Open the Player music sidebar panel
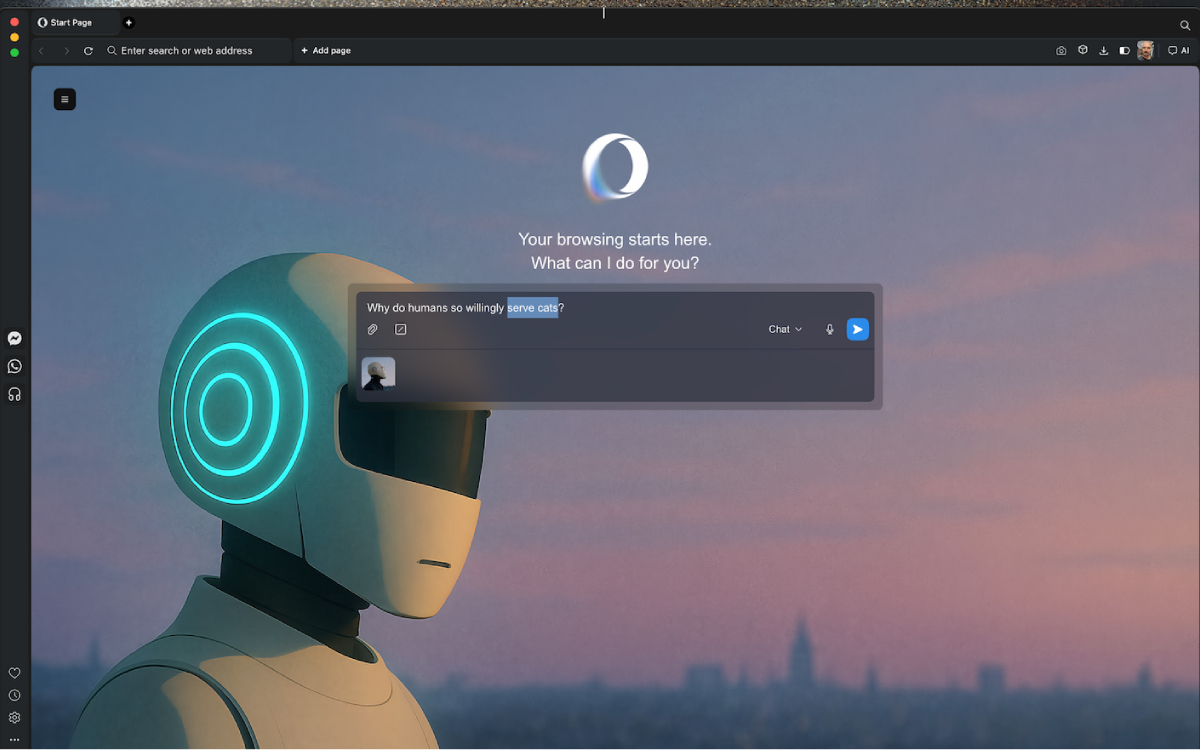Screen dimensions: 1200x750 tap(14, 394)
